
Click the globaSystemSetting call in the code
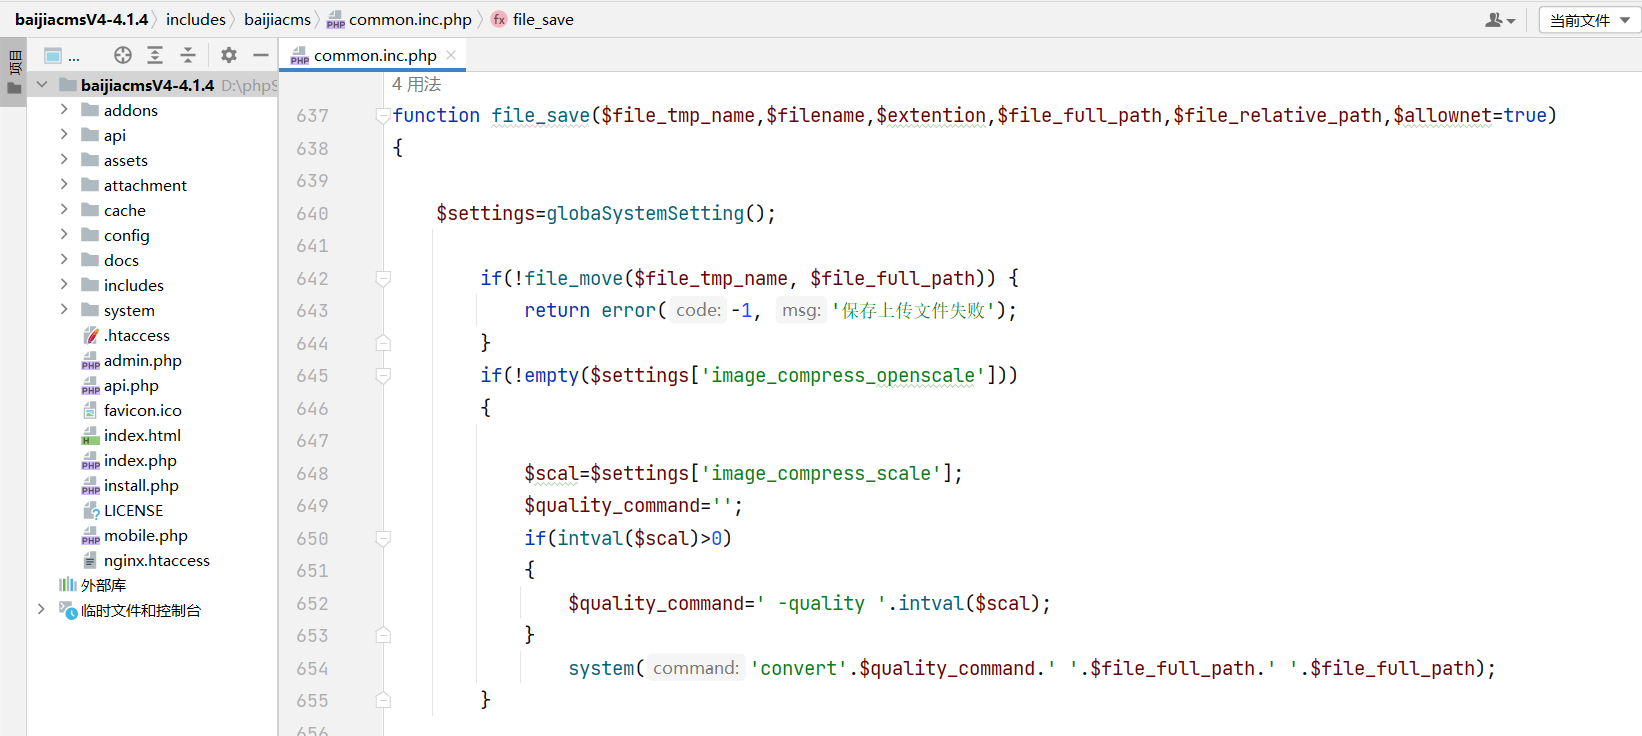coord(645,213)
